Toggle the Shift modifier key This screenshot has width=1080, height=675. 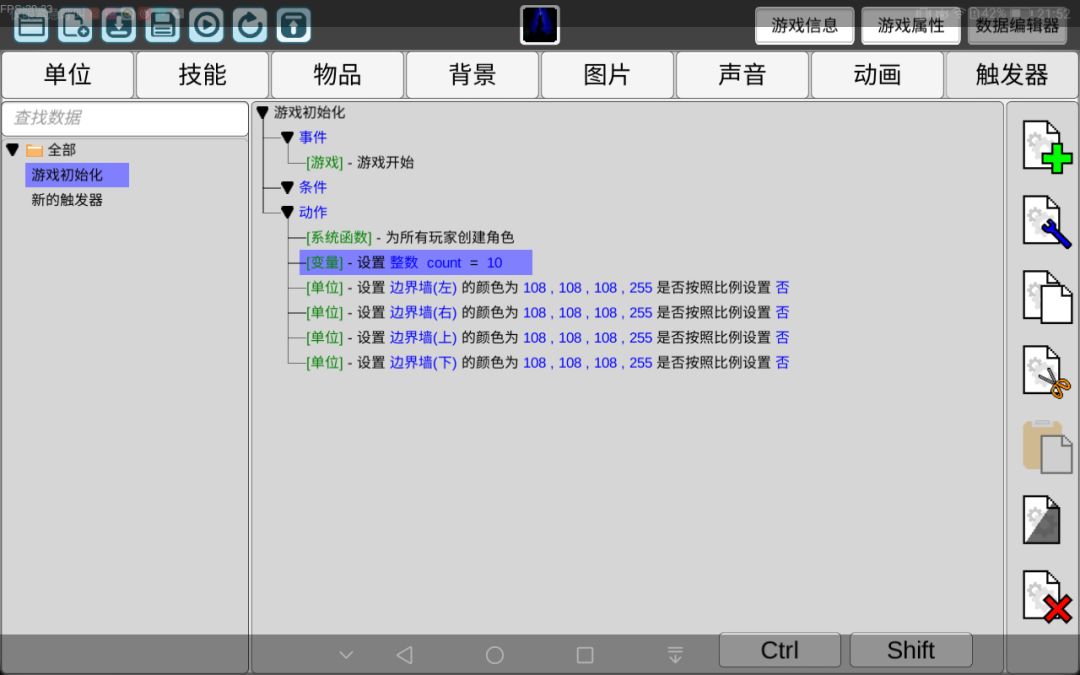click(911, 650)
